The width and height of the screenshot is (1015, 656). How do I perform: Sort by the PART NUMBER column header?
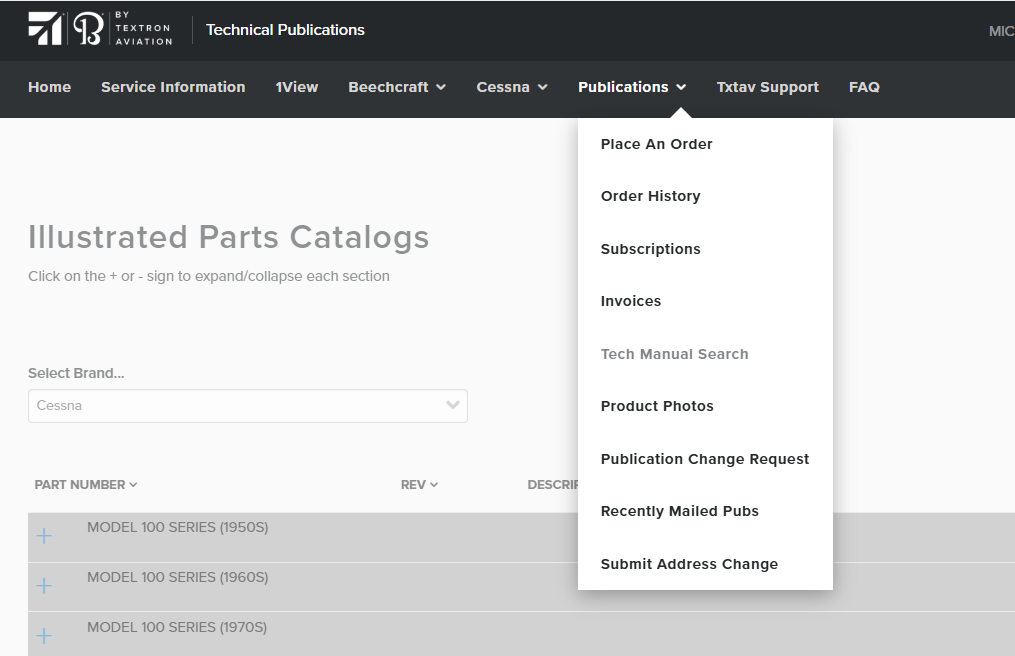click(85, 484)
